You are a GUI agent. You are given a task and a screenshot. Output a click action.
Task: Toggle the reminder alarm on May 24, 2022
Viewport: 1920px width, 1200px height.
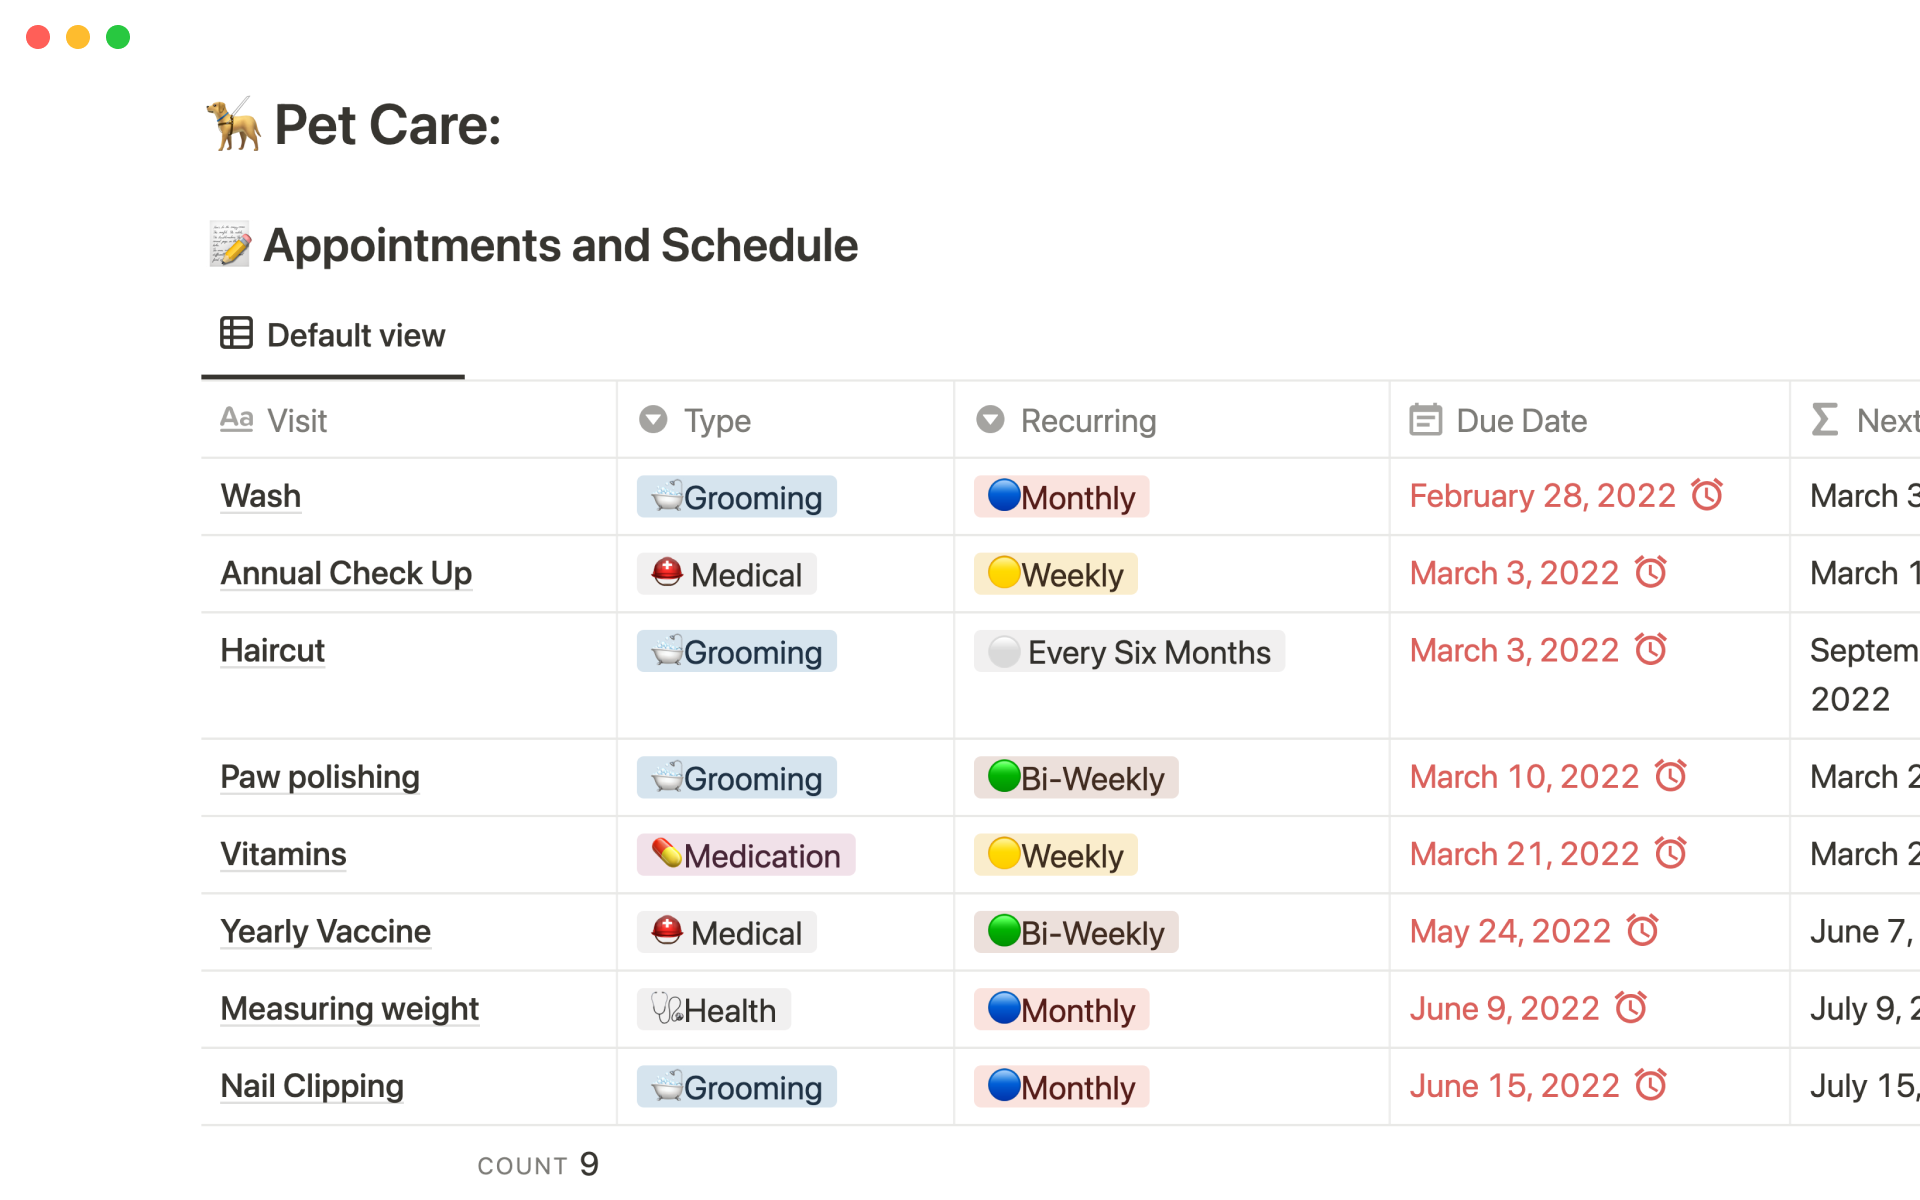[1643, 930]
